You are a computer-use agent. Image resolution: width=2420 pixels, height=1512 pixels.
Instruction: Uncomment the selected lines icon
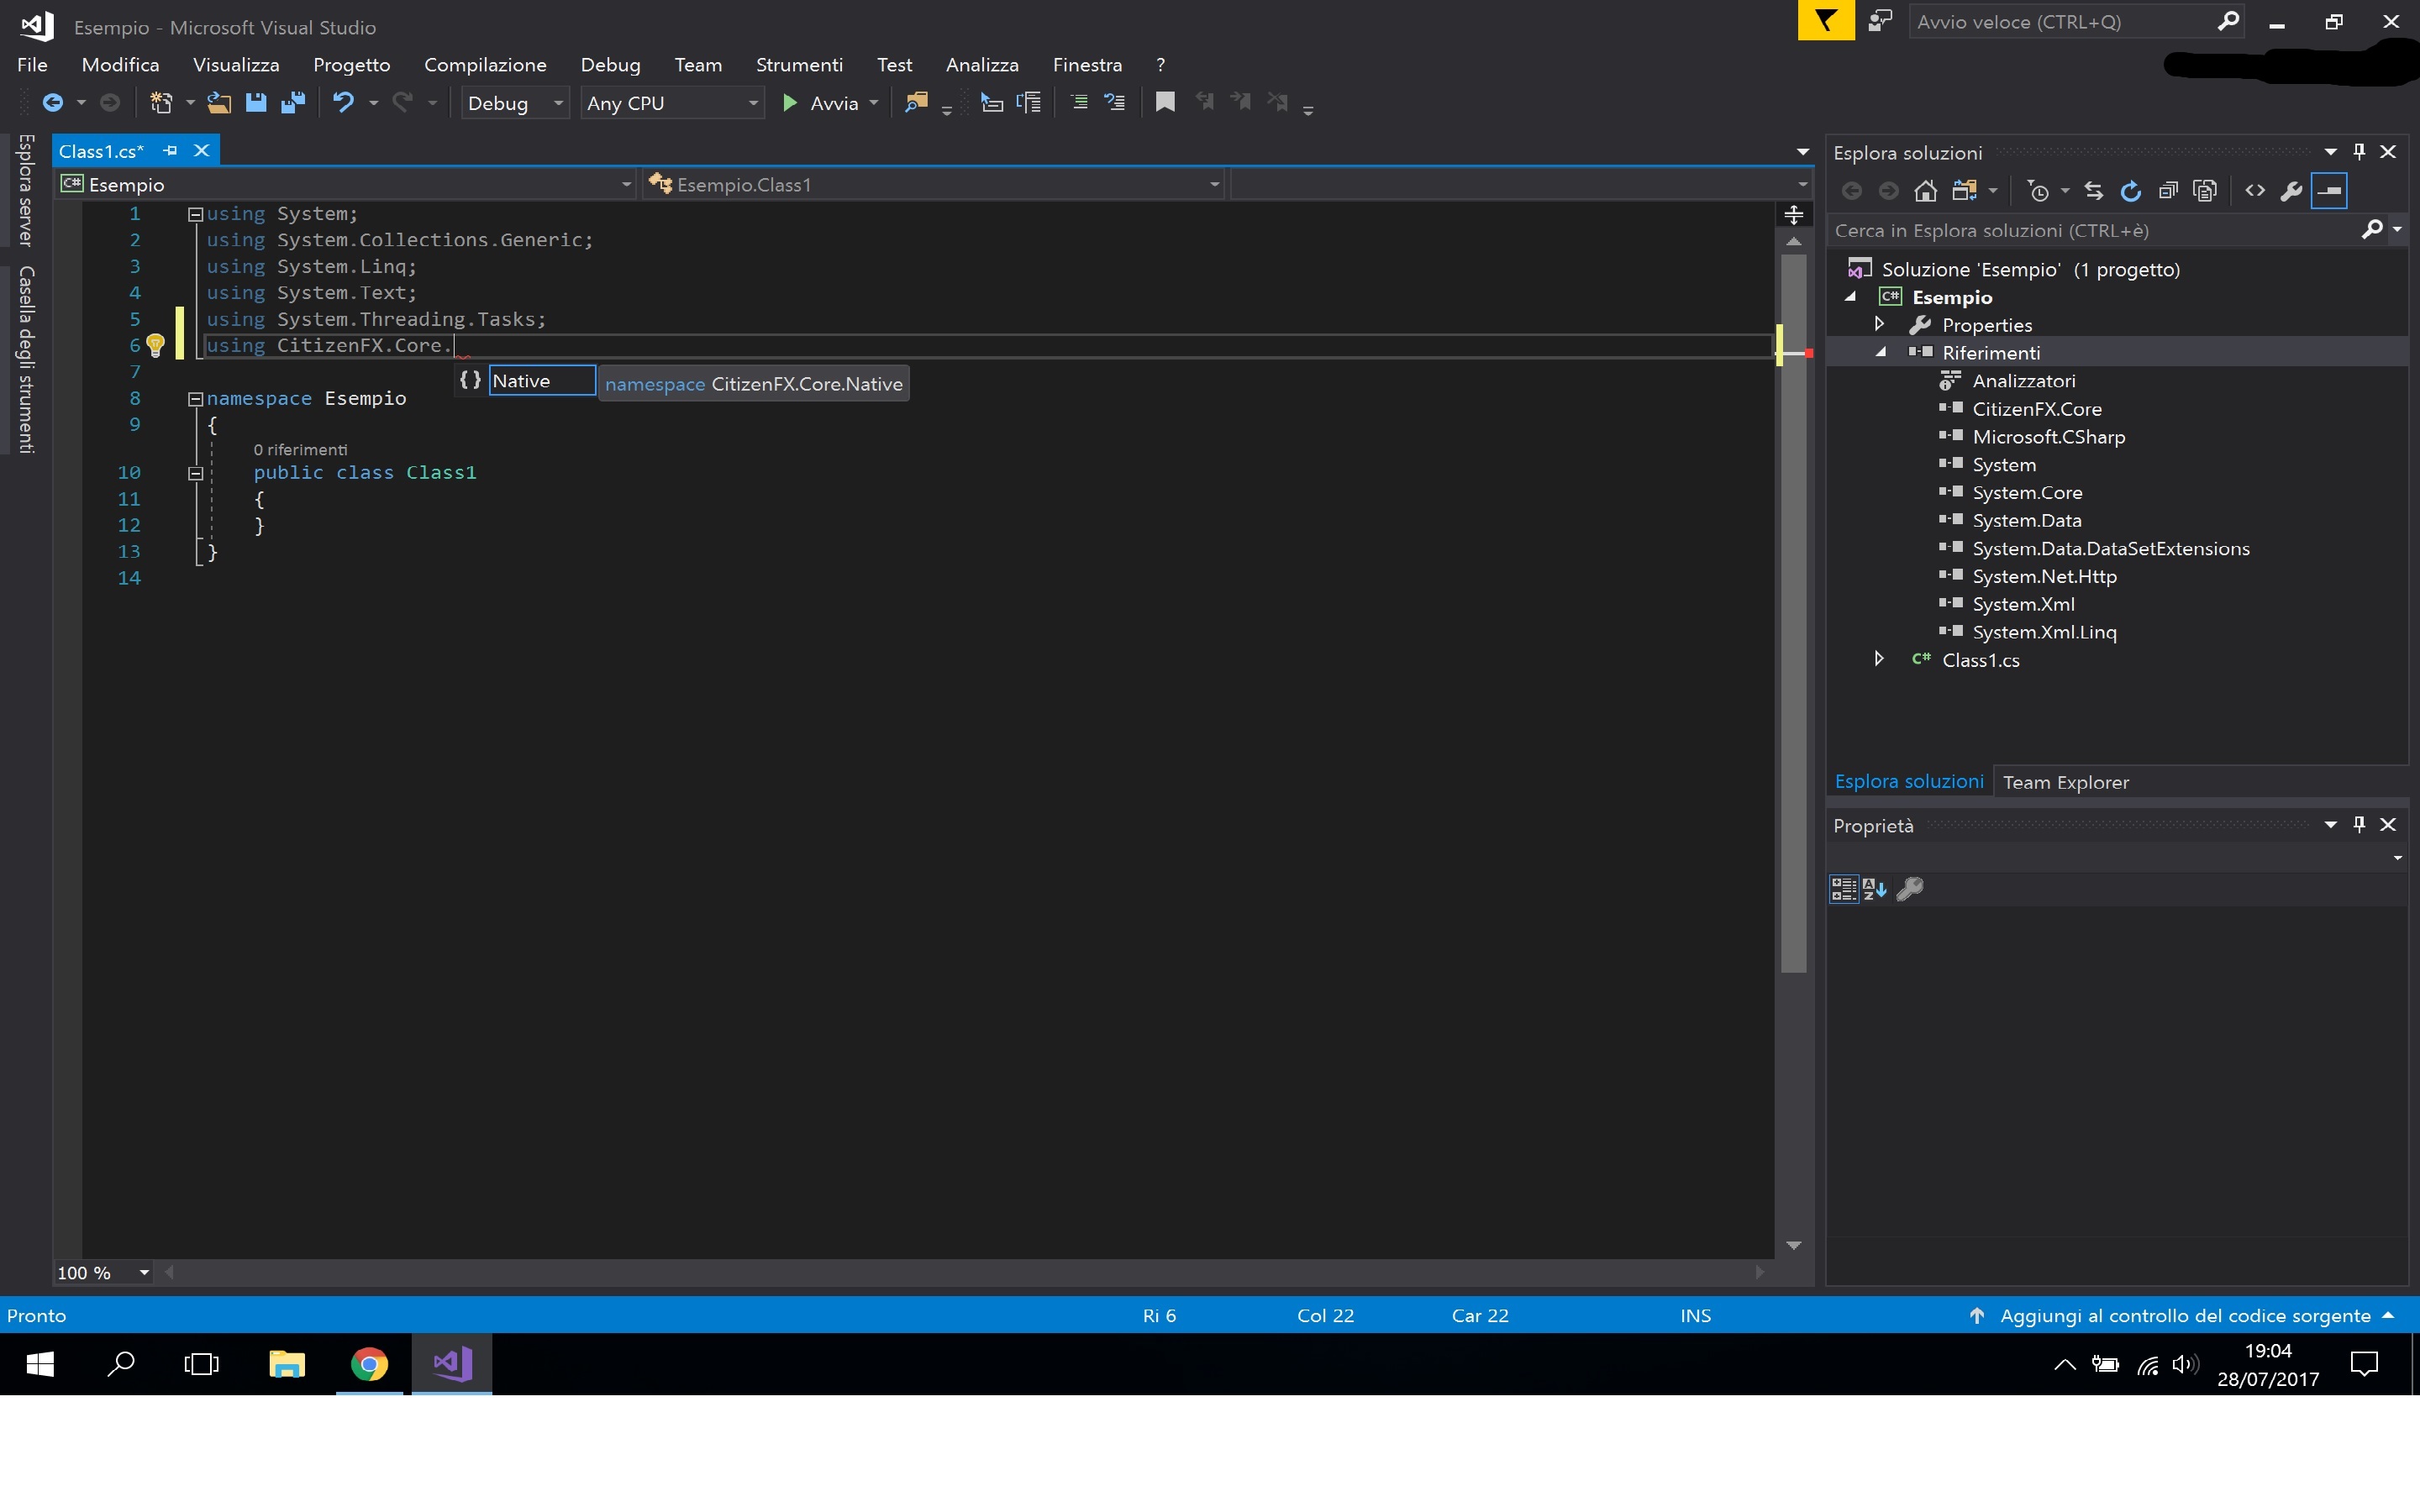pyautogui.click(x=1115, y=103)
